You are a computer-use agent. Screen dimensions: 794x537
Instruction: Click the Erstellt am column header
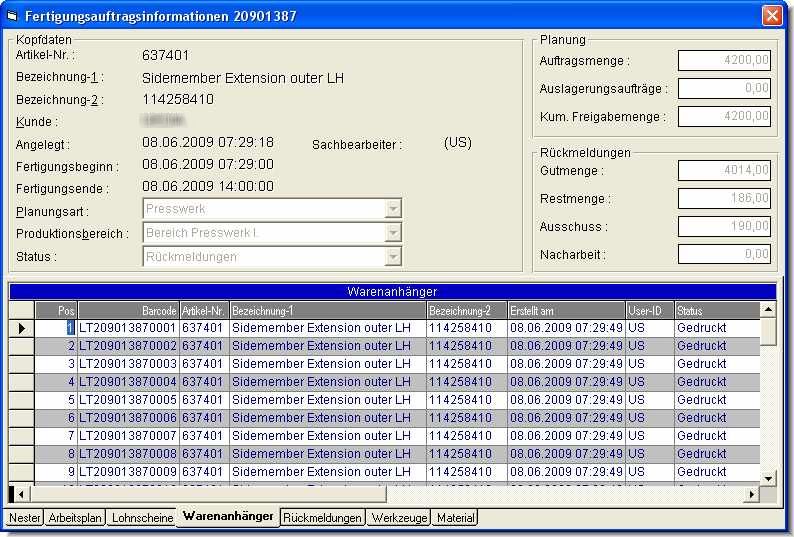(565, 310)
